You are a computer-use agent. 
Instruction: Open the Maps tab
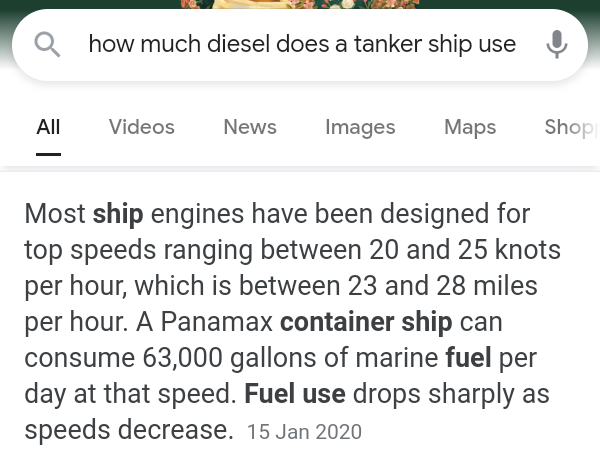click(x=470, y=128)
